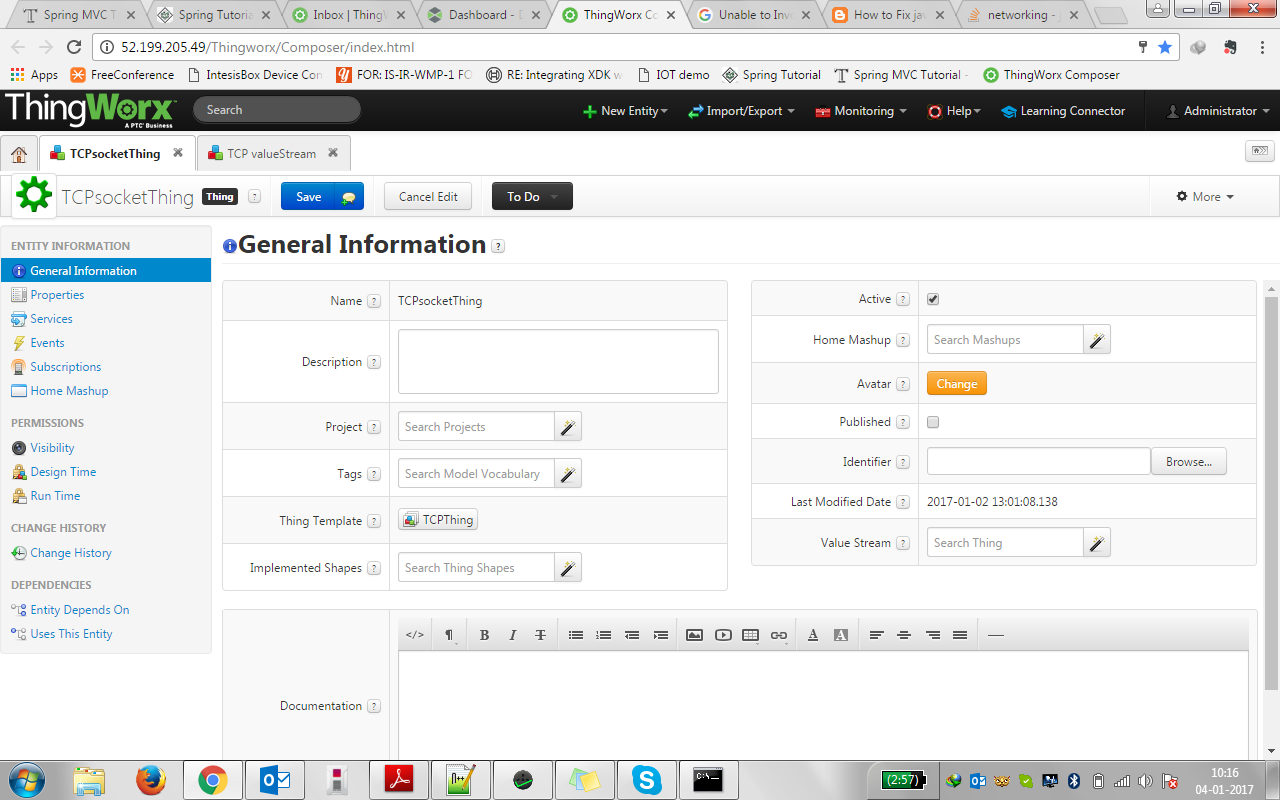Insert an image into Documentation

click(x=694, y=635)
